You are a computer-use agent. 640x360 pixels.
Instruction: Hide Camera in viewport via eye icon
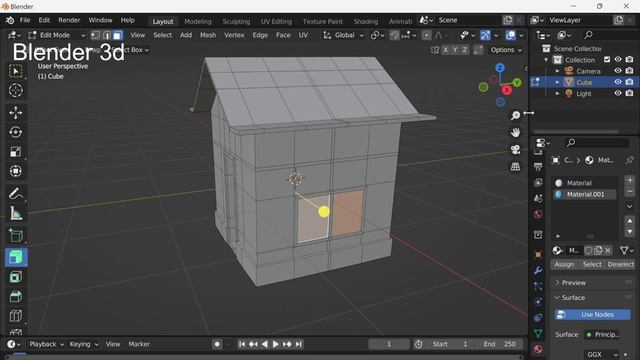618,71
